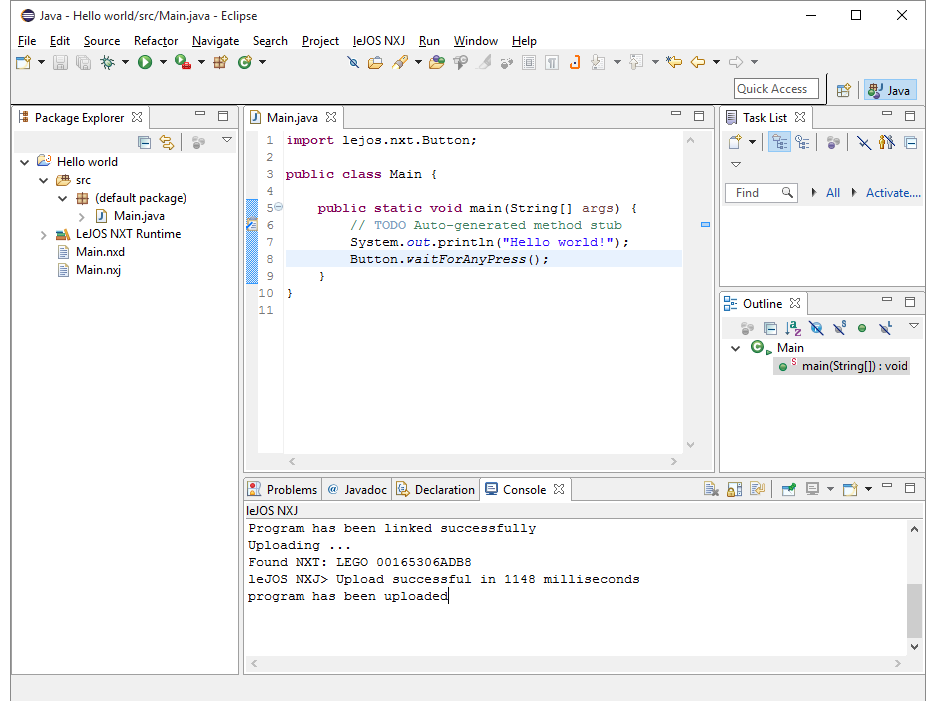This screenshot has height=709, width=930.
Task: Click the Open Perspective icon
Action: pyautogui.click(x=843, y=90)
